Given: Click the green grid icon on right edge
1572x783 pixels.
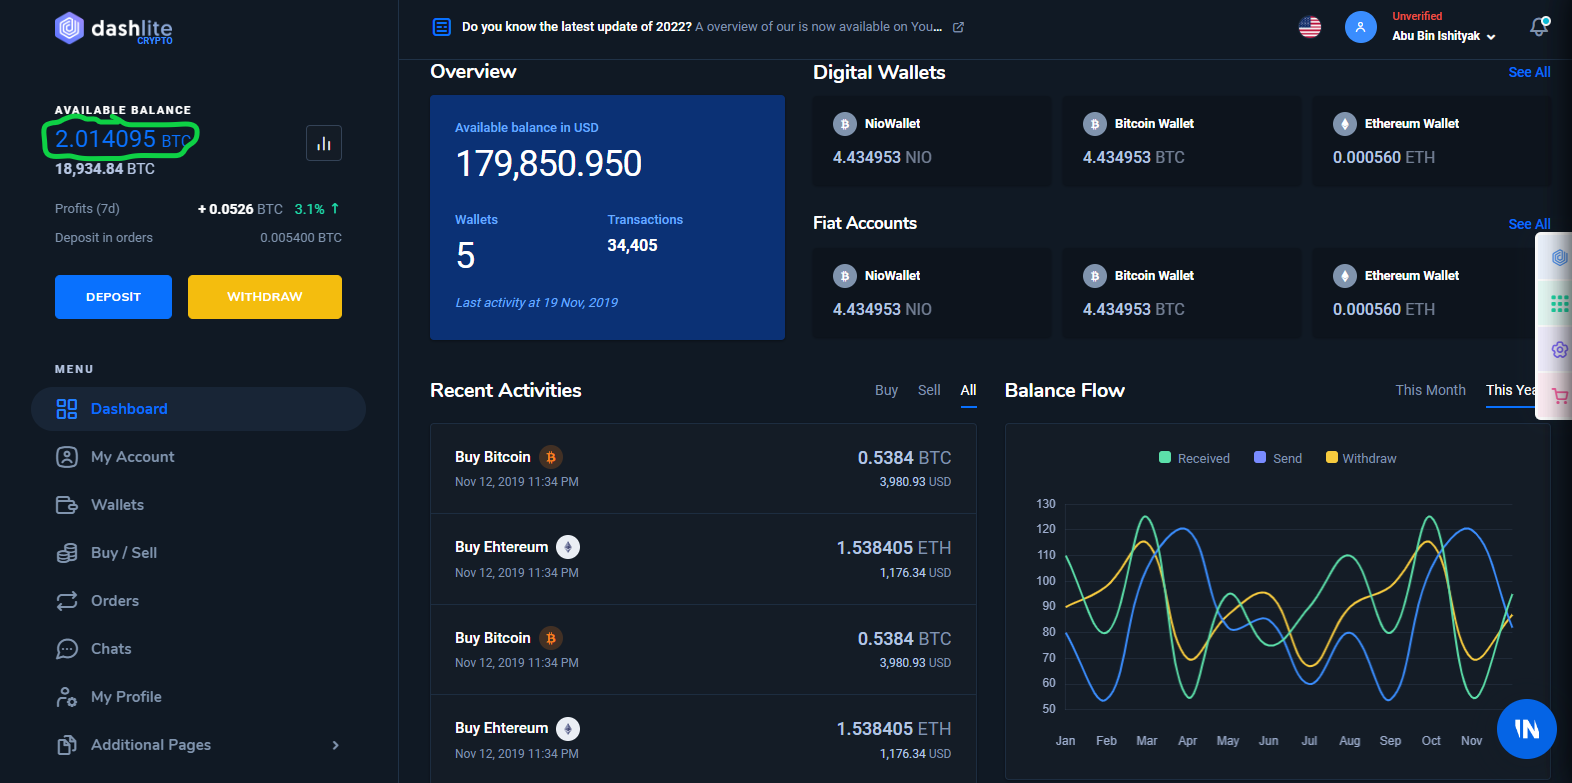Looking at the screenshot, I should (1559, 303).
